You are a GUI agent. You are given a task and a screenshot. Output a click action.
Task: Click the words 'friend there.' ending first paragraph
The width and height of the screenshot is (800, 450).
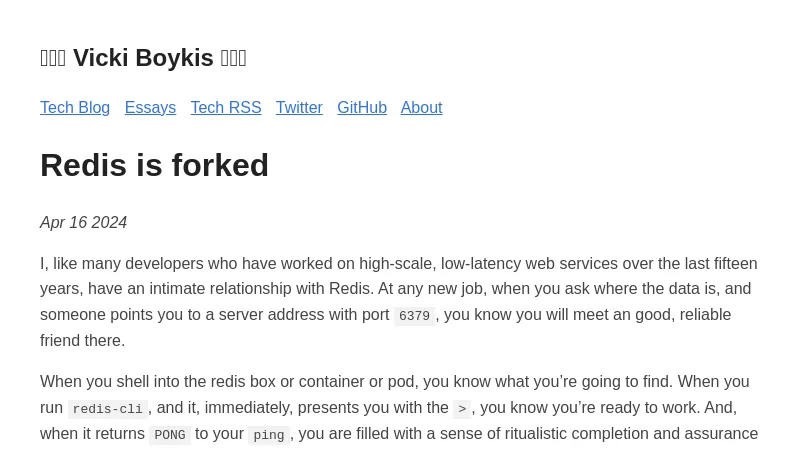(82, 341)
